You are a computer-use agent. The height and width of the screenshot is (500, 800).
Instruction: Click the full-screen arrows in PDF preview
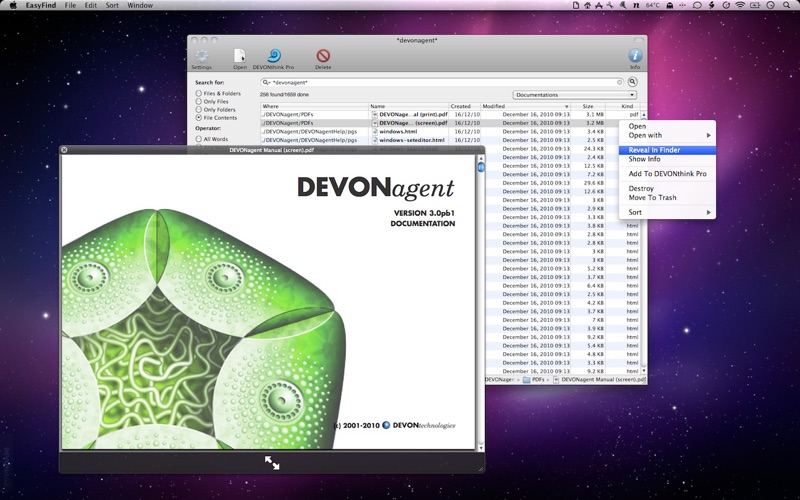click(272, 462)
